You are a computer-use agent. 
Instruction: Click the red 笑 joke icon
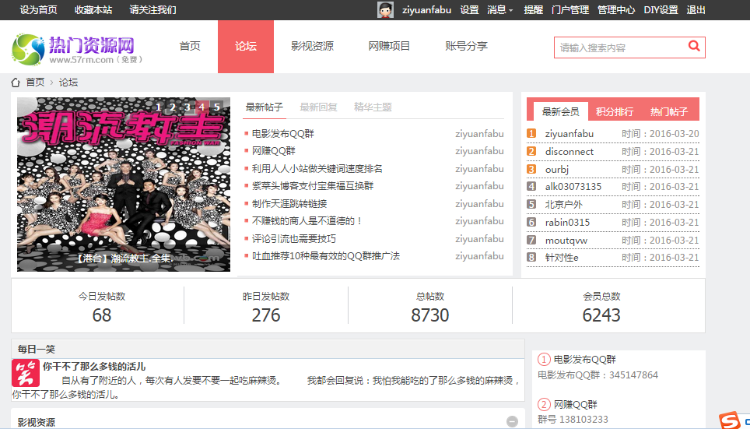coord(25,374)
